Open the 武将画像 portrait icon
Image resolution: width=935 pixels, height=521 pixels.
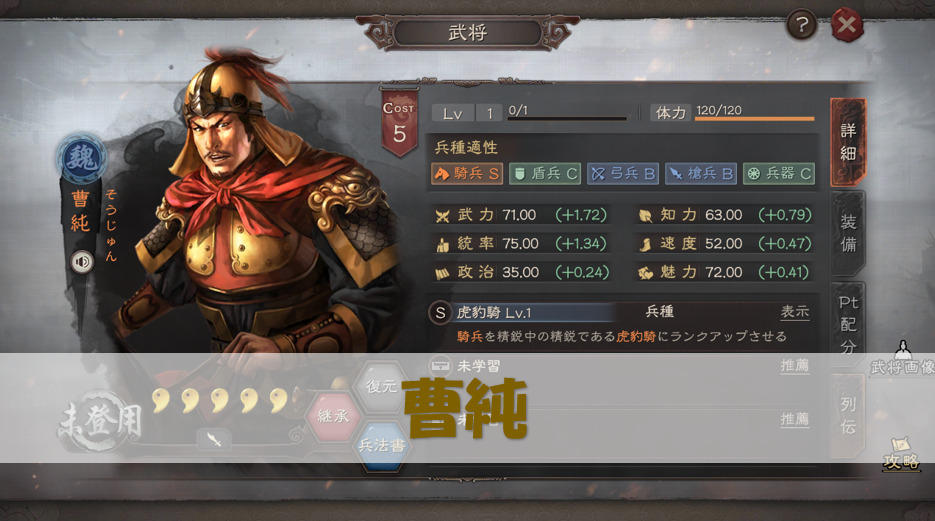902,358
